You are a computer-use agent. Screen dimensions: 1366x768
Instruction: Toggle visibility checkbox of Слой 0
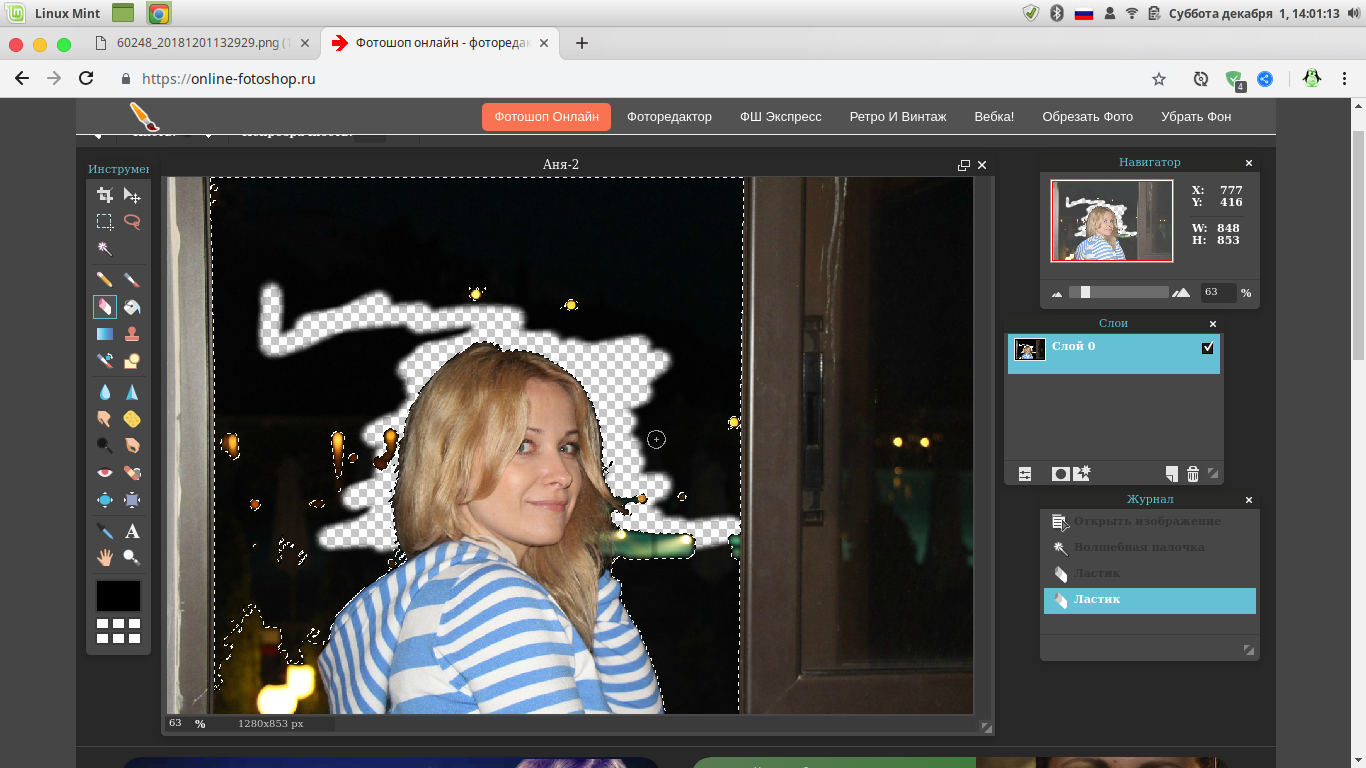point(1207,348)
